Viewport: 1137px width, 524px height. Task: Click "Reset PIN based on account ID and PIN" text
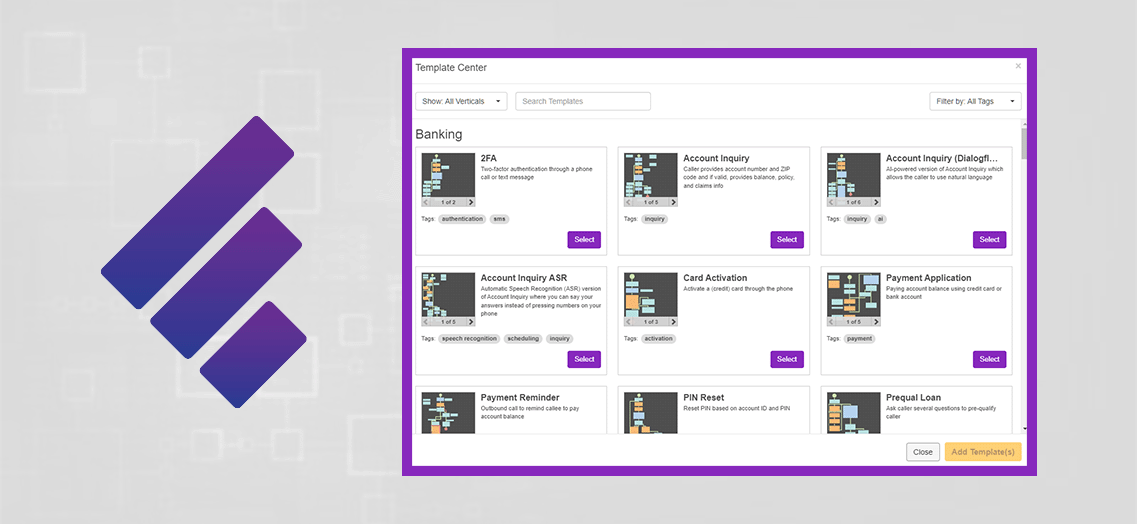pos(737,409)
